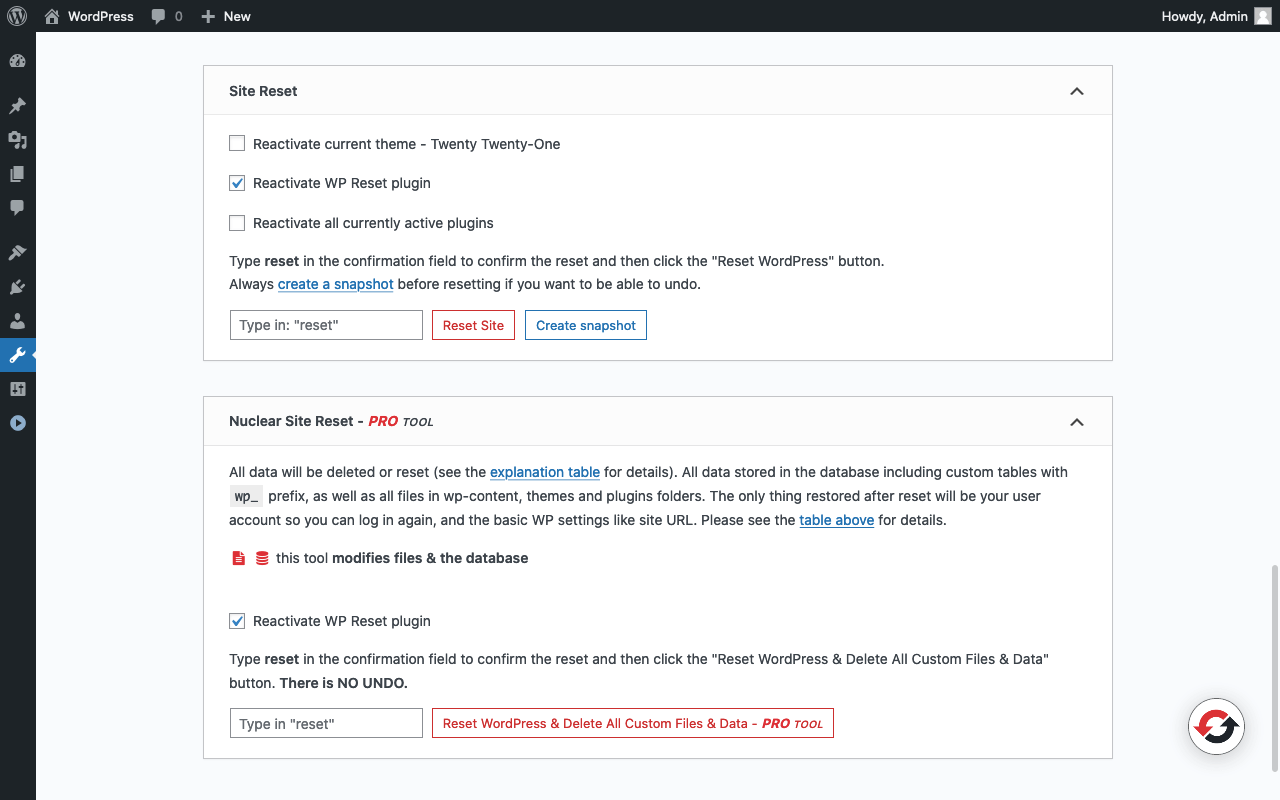Open Pages sidebar icon
This screenshot has height=800, width=1280.
coord(17,174)
